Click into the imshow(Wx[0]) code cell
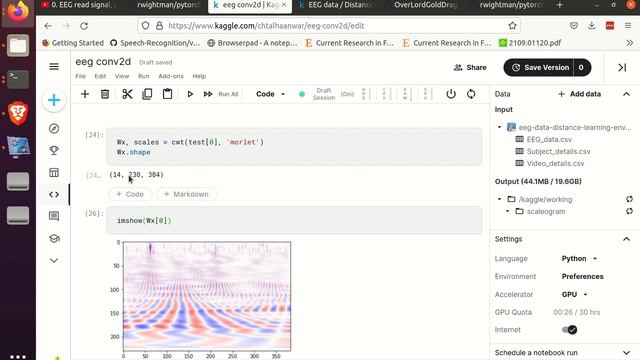 click(x=294, y=220)
